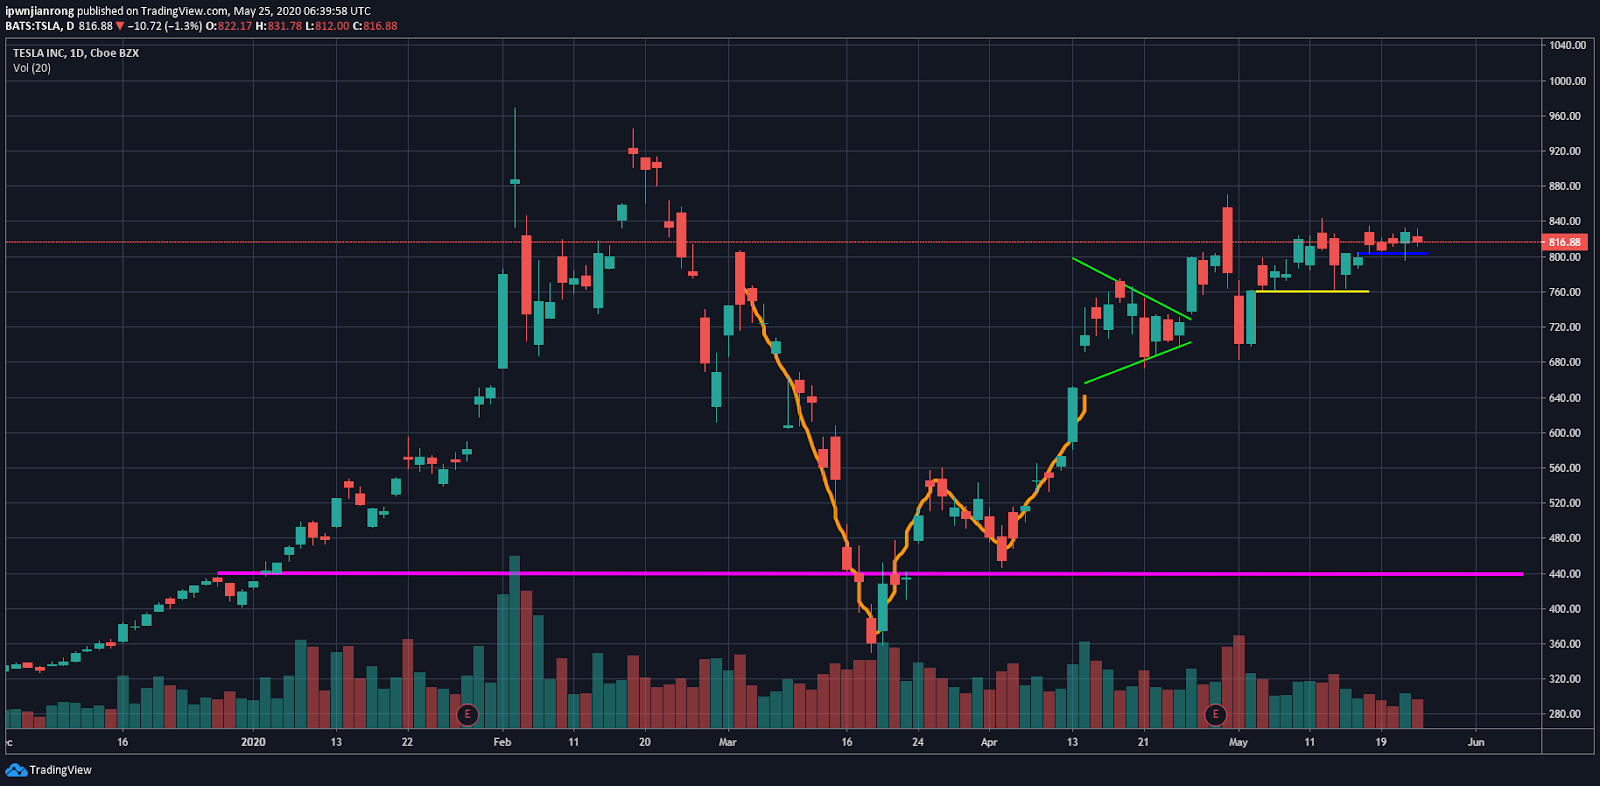Image resolution: width=1600 pixels, height=786 pixels.
Task: Click the TradingView logo icon
Action: click(x=16, y=769)
